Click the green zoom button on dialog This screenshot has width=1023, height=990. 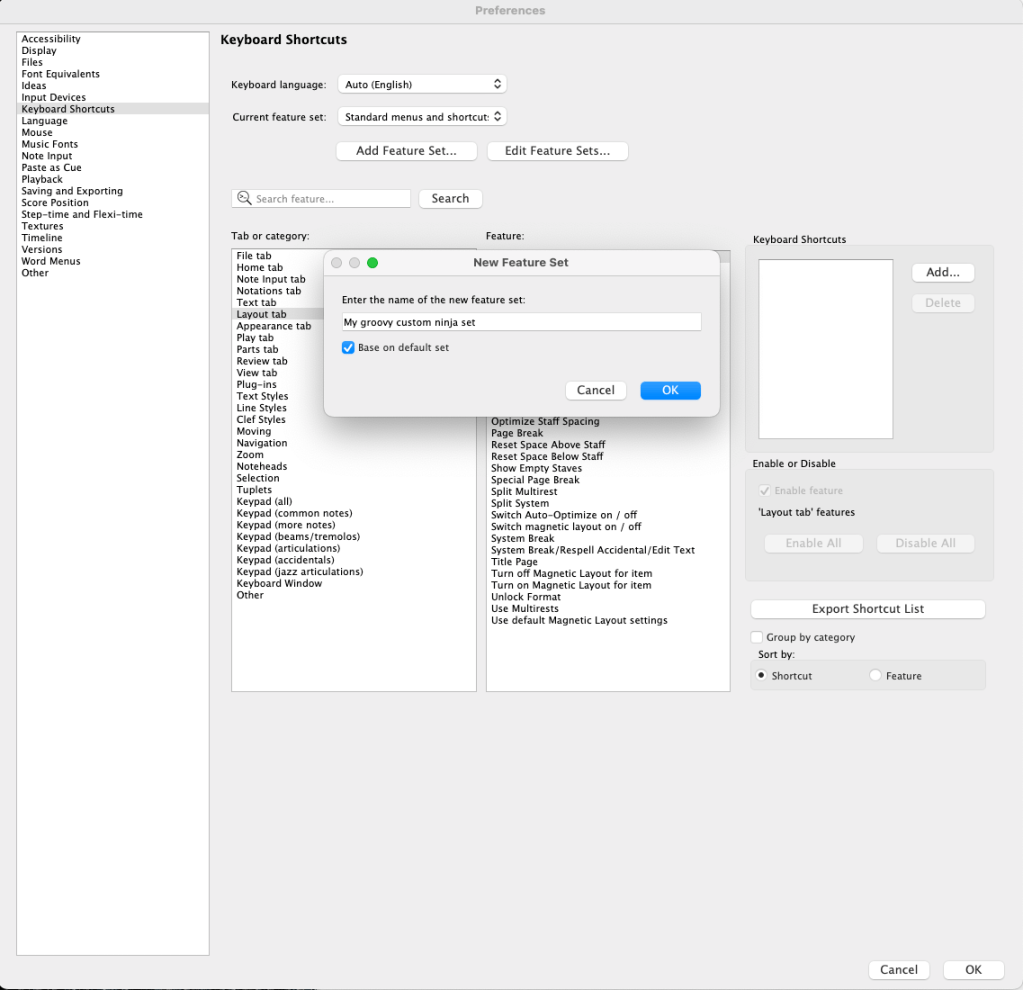[373, 263]
